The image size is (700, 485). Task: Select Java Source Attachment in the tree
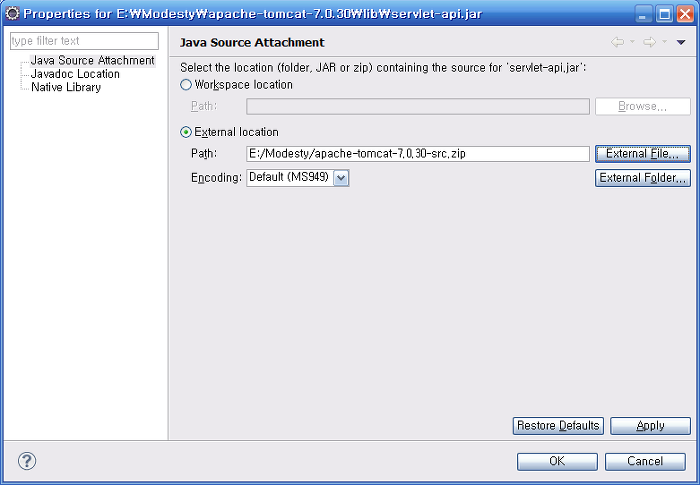click(92, 60)
